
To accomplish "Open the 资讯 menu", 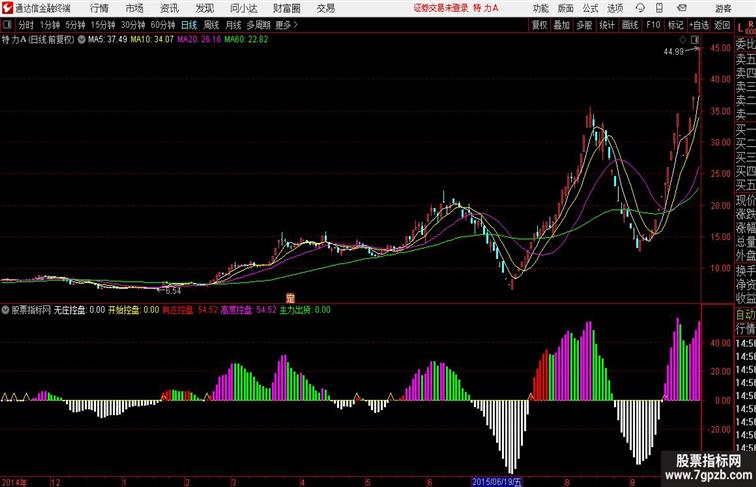I will [169, 8].
